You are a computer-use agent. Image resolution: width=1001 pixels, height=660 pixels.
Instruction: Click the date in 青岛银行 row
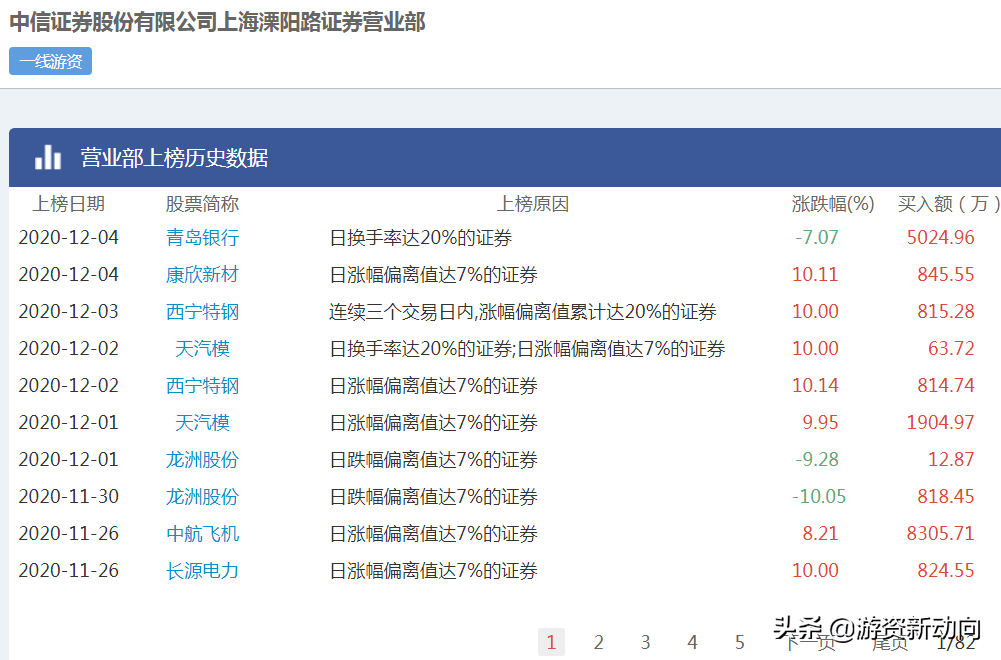[68, 237]
